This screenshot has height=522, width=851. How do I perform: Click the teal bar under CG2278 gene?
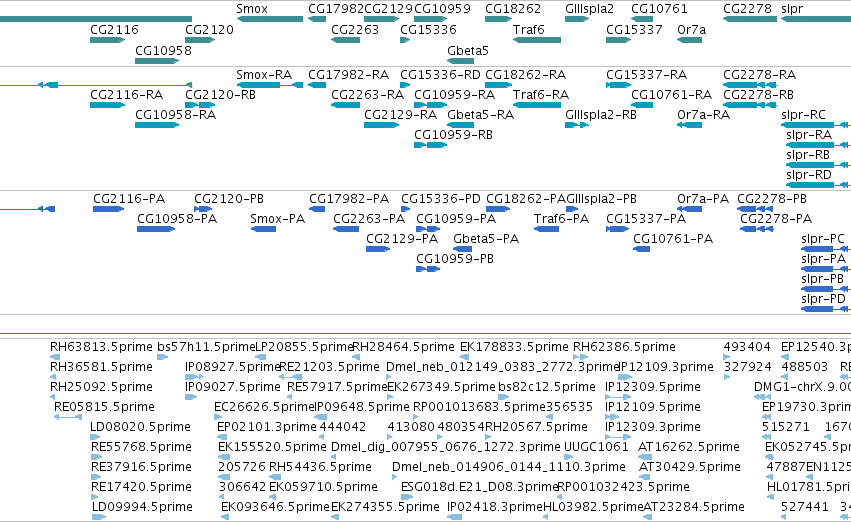pos(750,20)
